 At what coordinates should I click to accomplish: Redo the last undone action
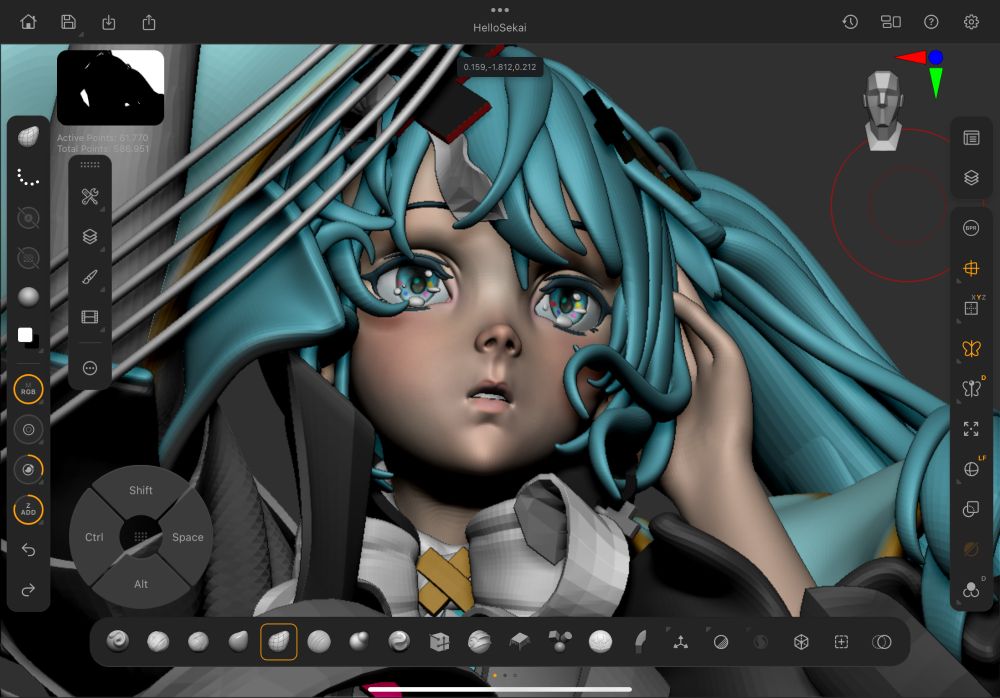click(28, 590)
